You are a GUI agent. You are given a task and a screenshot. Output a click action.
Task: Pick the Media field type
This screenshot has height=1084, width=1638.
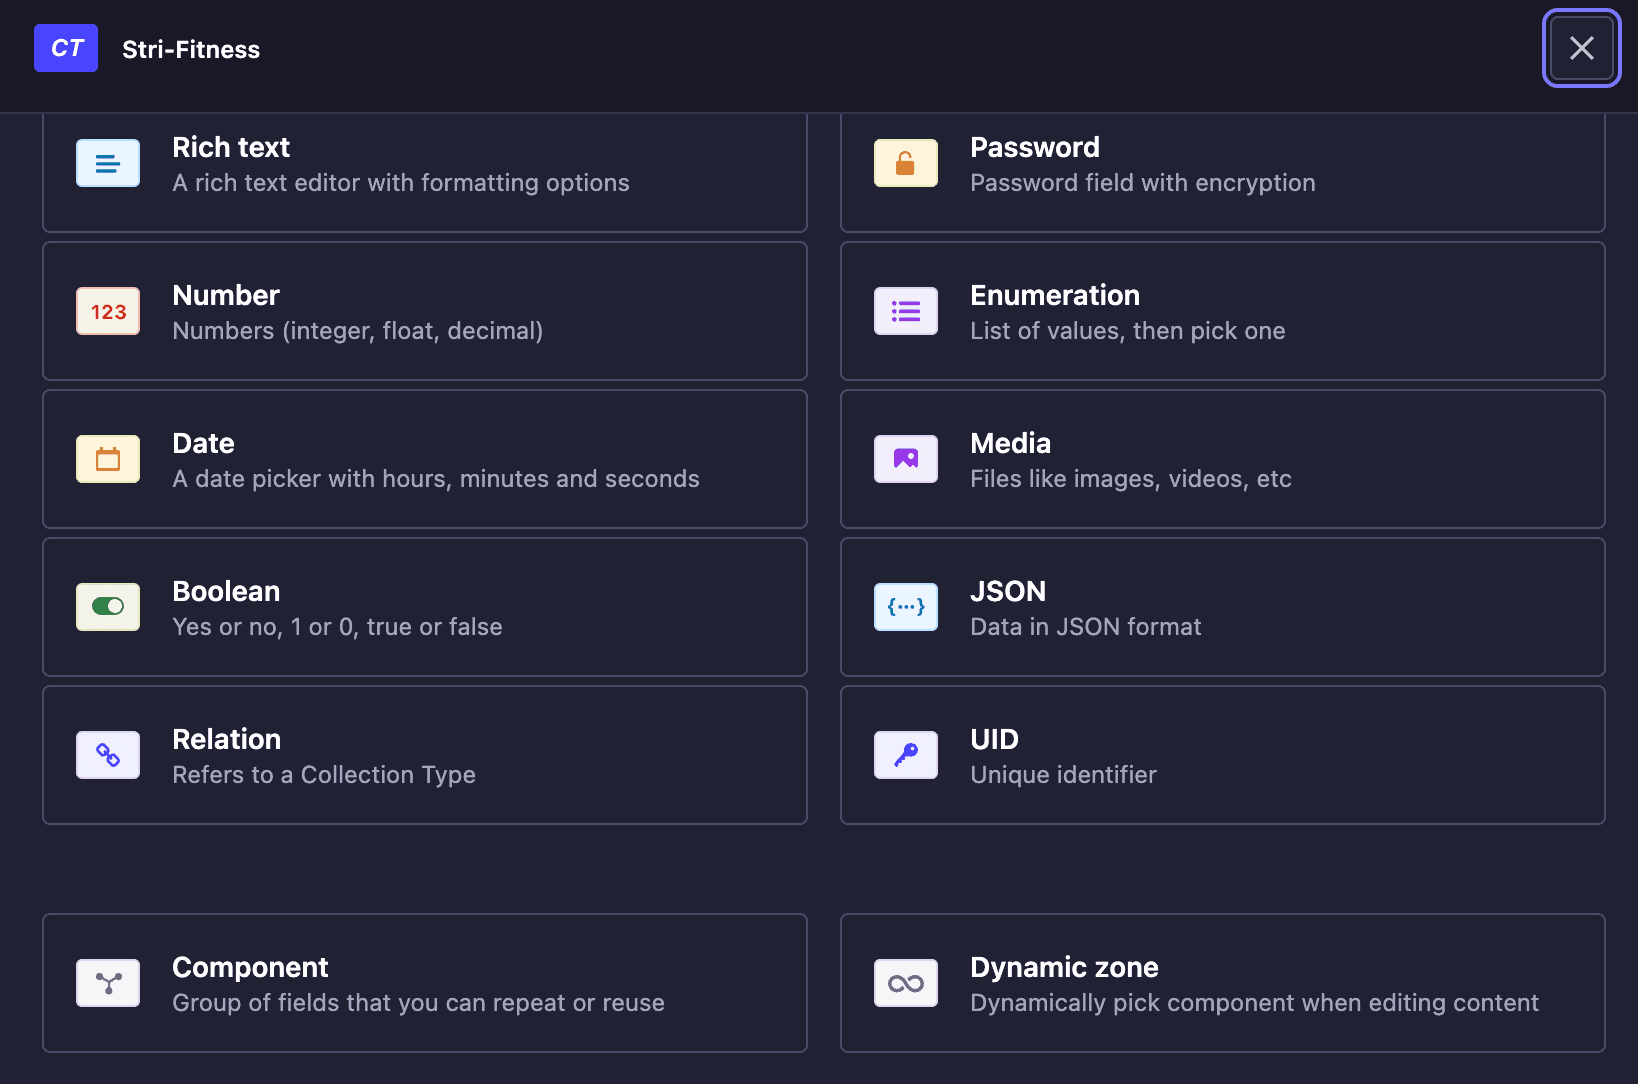pos(1223,459)
